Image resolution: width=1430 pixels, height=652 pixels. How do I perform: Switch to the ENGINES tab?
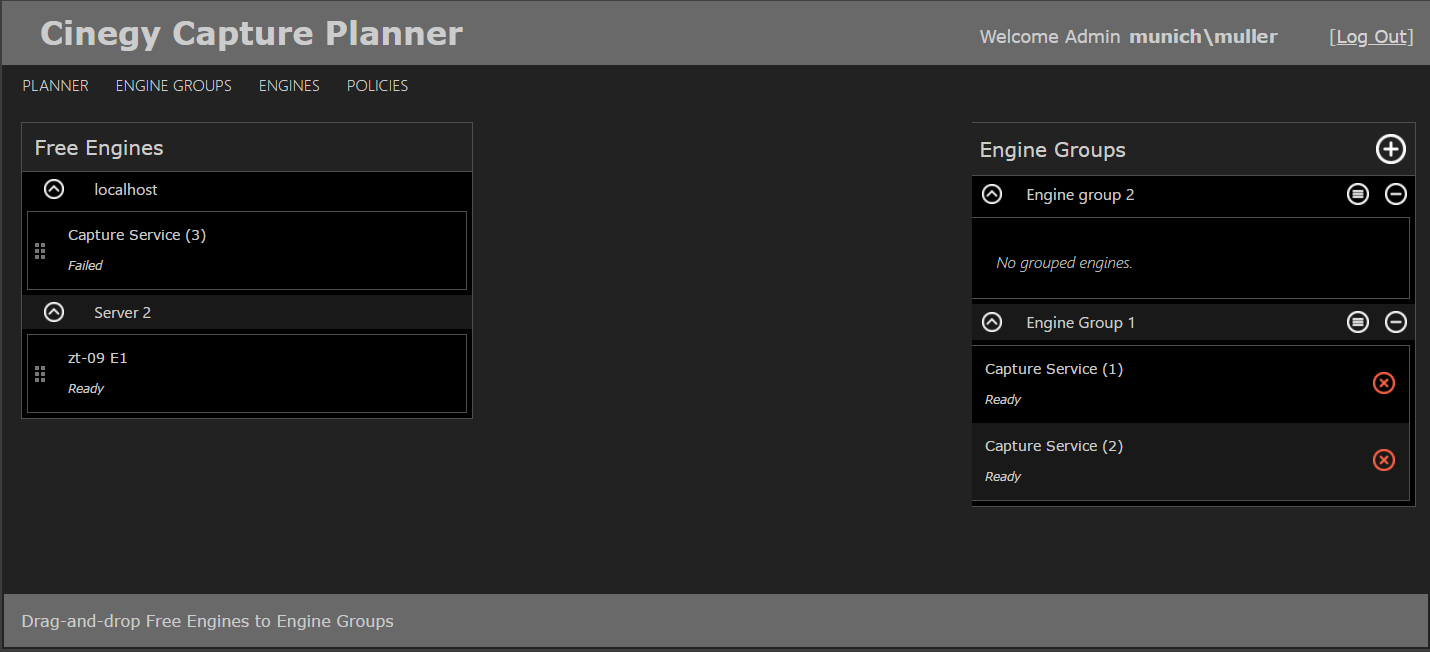[289, 85]
